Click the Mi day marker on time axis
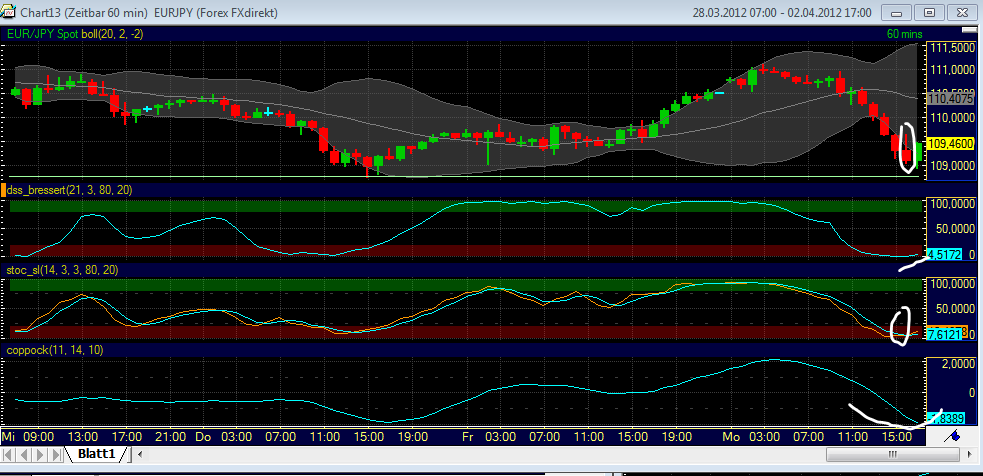Screen dimensions: 983x476 coord(9,436)
